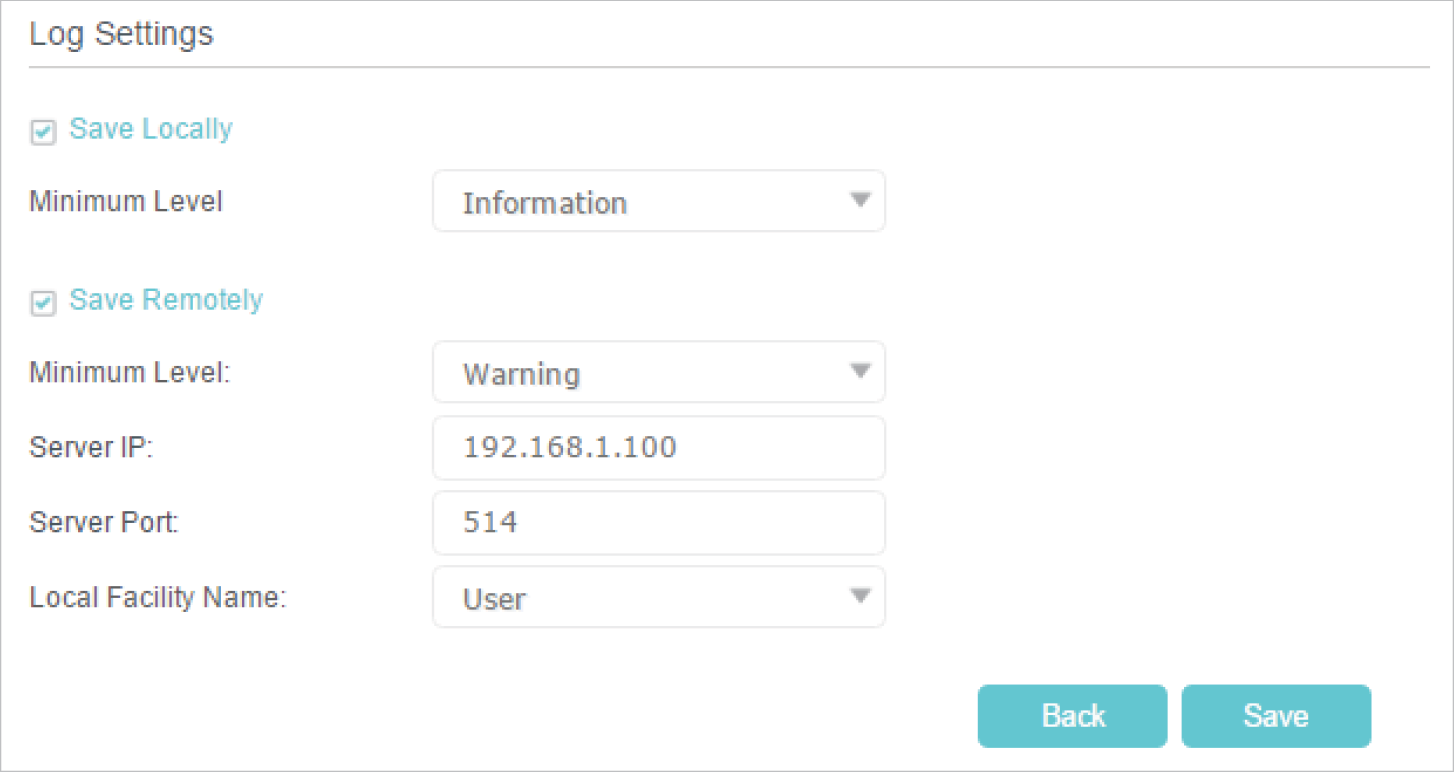Open the remote Minimum Level Warning dropdown
The image size is (1454, 772).
(x=658, y=373)
